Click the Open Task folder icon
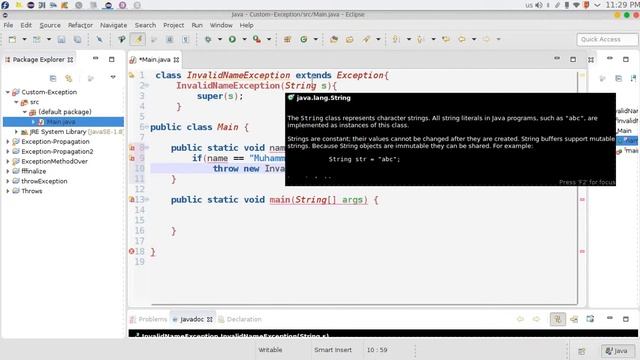Image resolution: width=640 pixels, height=360 pixels. click(350, 39)
